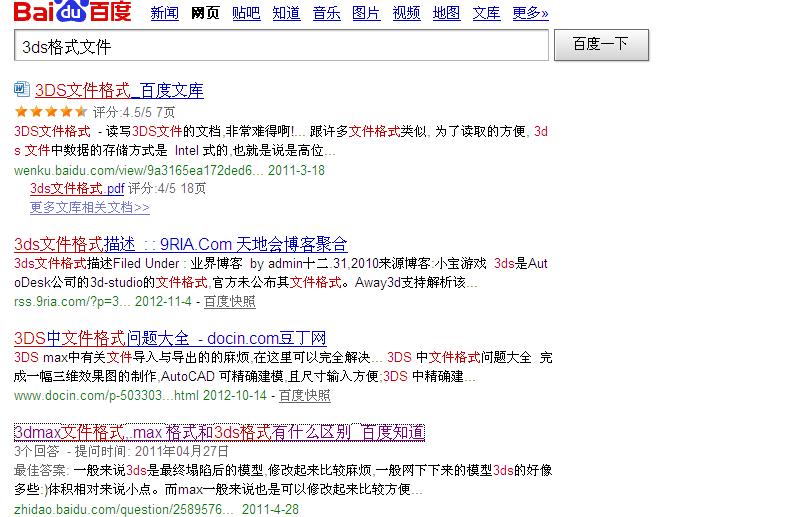Image resolution: width=795 pixels, height=517 pixels.
Task: Click the Word document icon beside 3DS文件格式 result
Action: click(21, 89)
